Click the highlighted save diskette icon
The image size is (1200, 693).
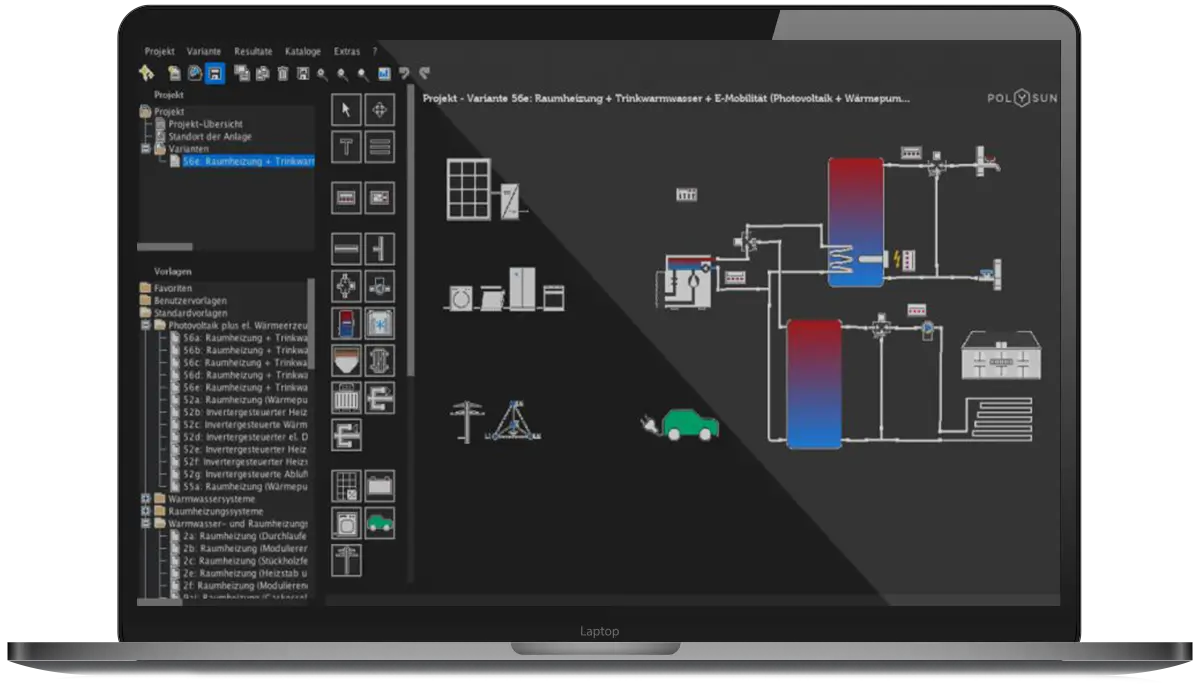pyautogui.click(x=215, y=73)
